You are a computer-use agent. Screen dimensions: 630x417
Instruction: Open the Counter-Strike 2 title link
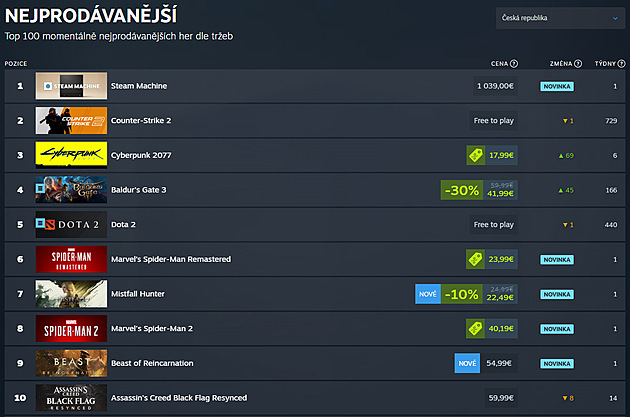141,121
